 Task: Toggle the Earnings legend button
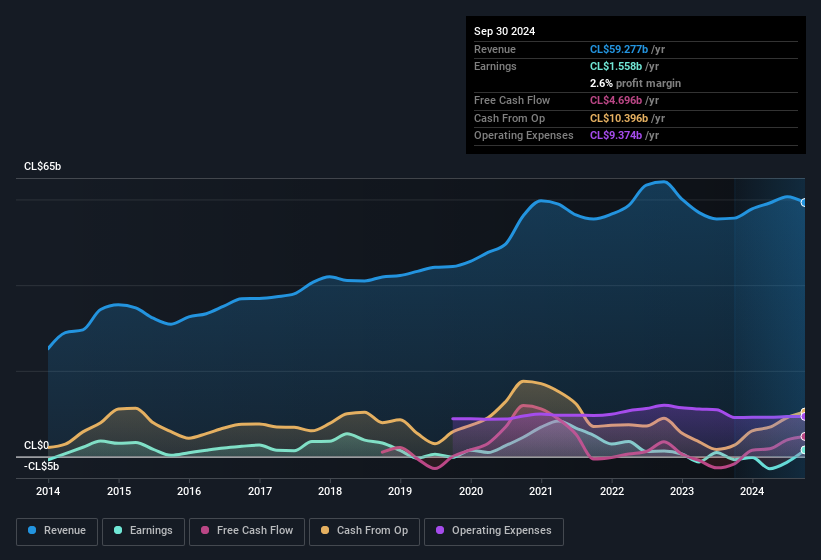pyautogui.click(x=143, y=531)
